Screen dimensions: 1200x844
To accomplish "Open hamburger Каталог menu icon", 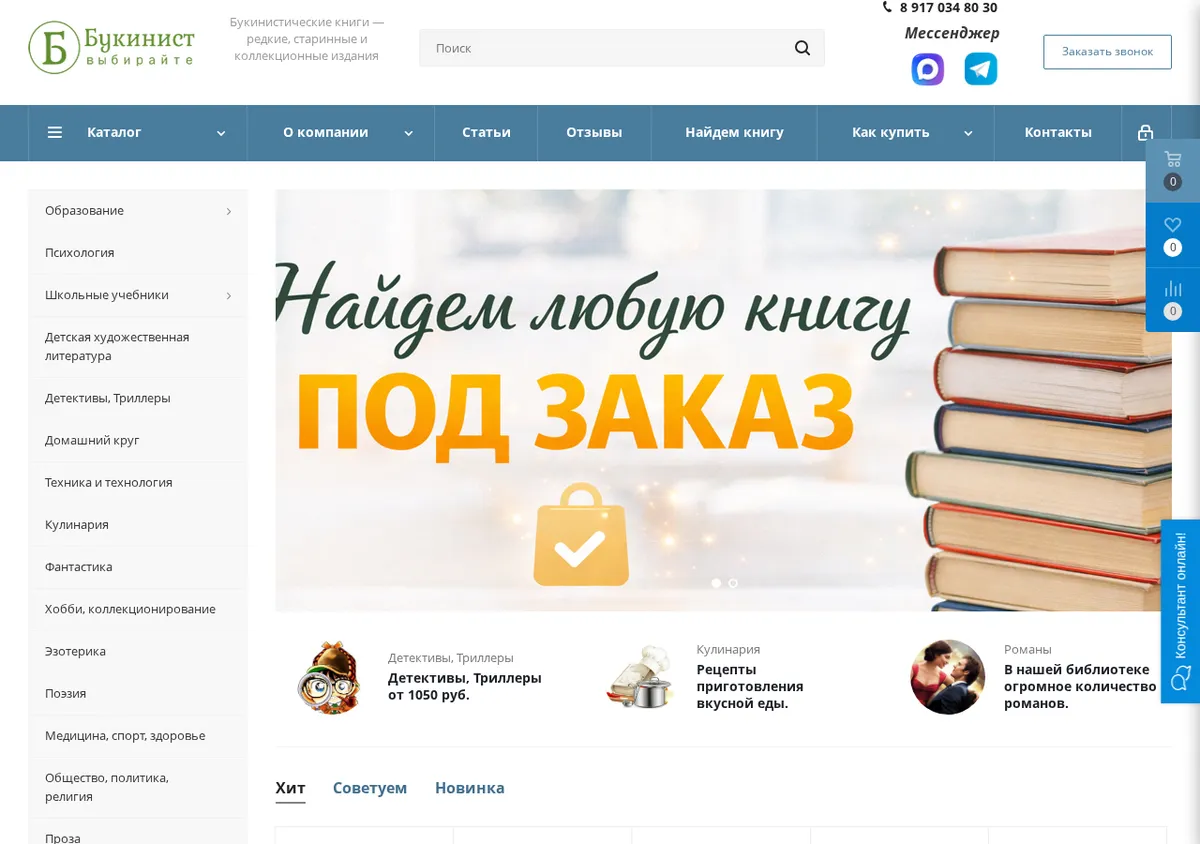I will pyautogui.click(x=55, y=132).
